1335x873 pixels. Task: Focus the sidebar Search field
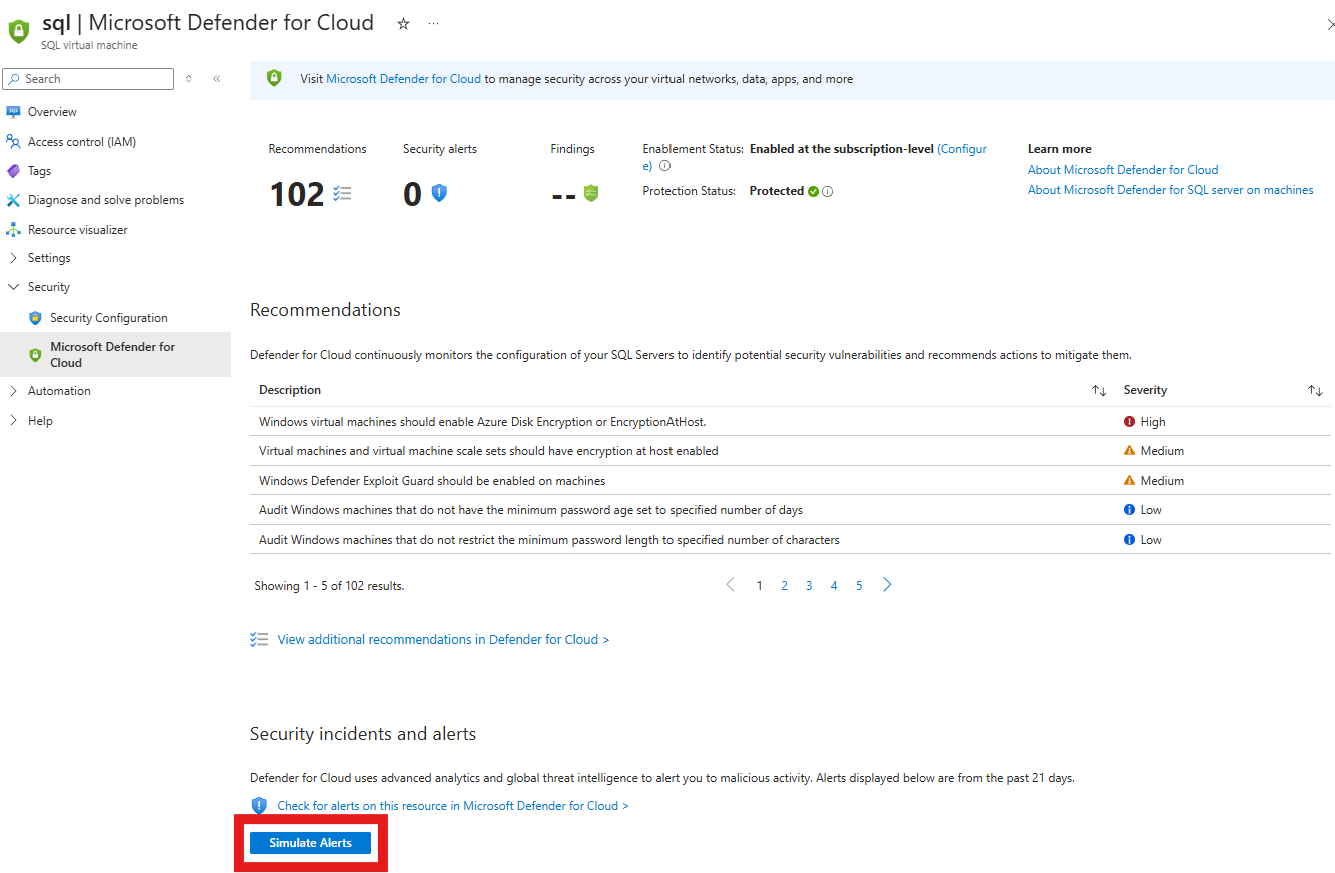point(89,79)
